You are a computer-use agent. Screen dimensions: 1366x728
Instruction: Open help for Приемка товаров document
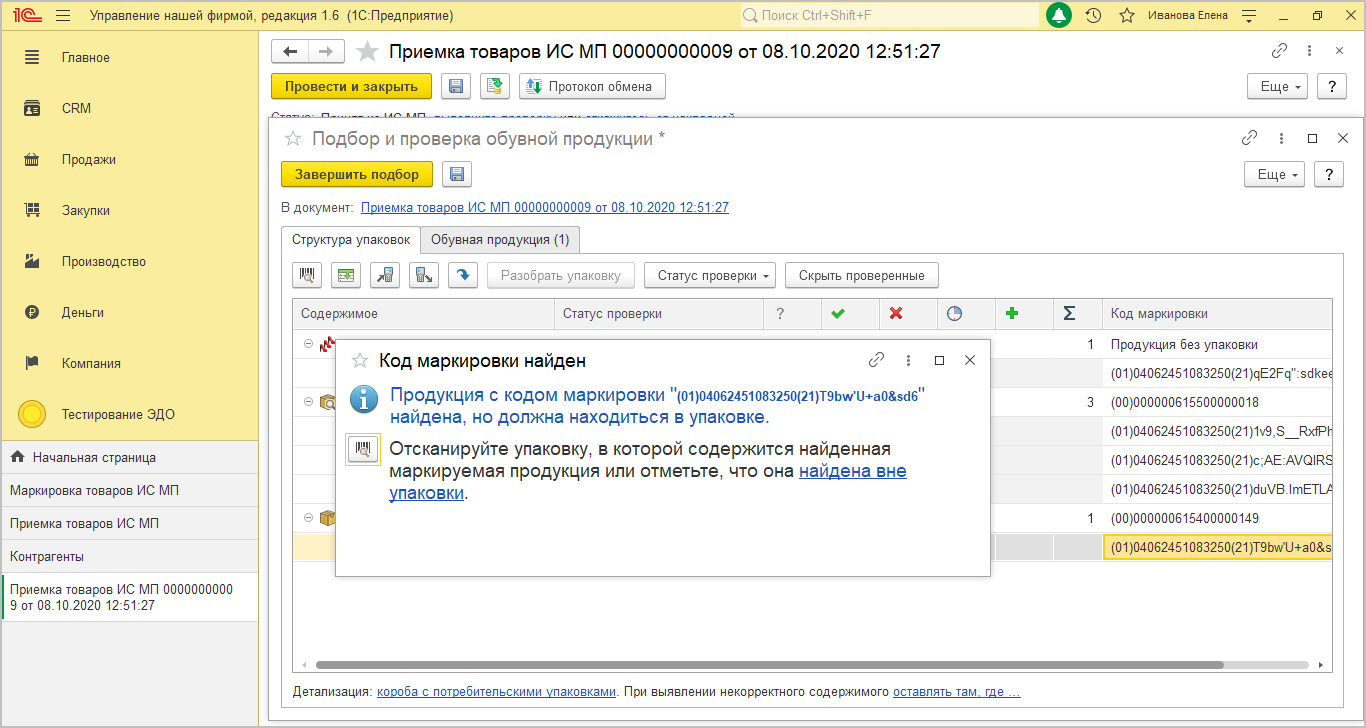[x=1331, y=87]
